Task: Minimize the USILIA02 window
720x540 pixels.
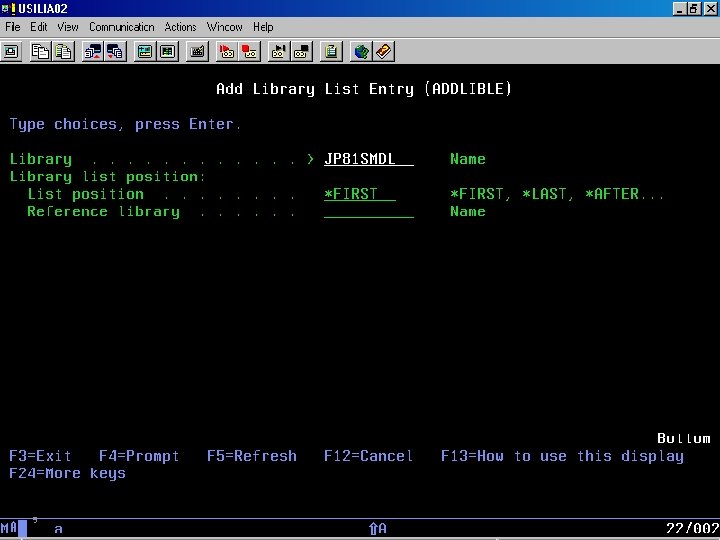Action: coord(679,8)
